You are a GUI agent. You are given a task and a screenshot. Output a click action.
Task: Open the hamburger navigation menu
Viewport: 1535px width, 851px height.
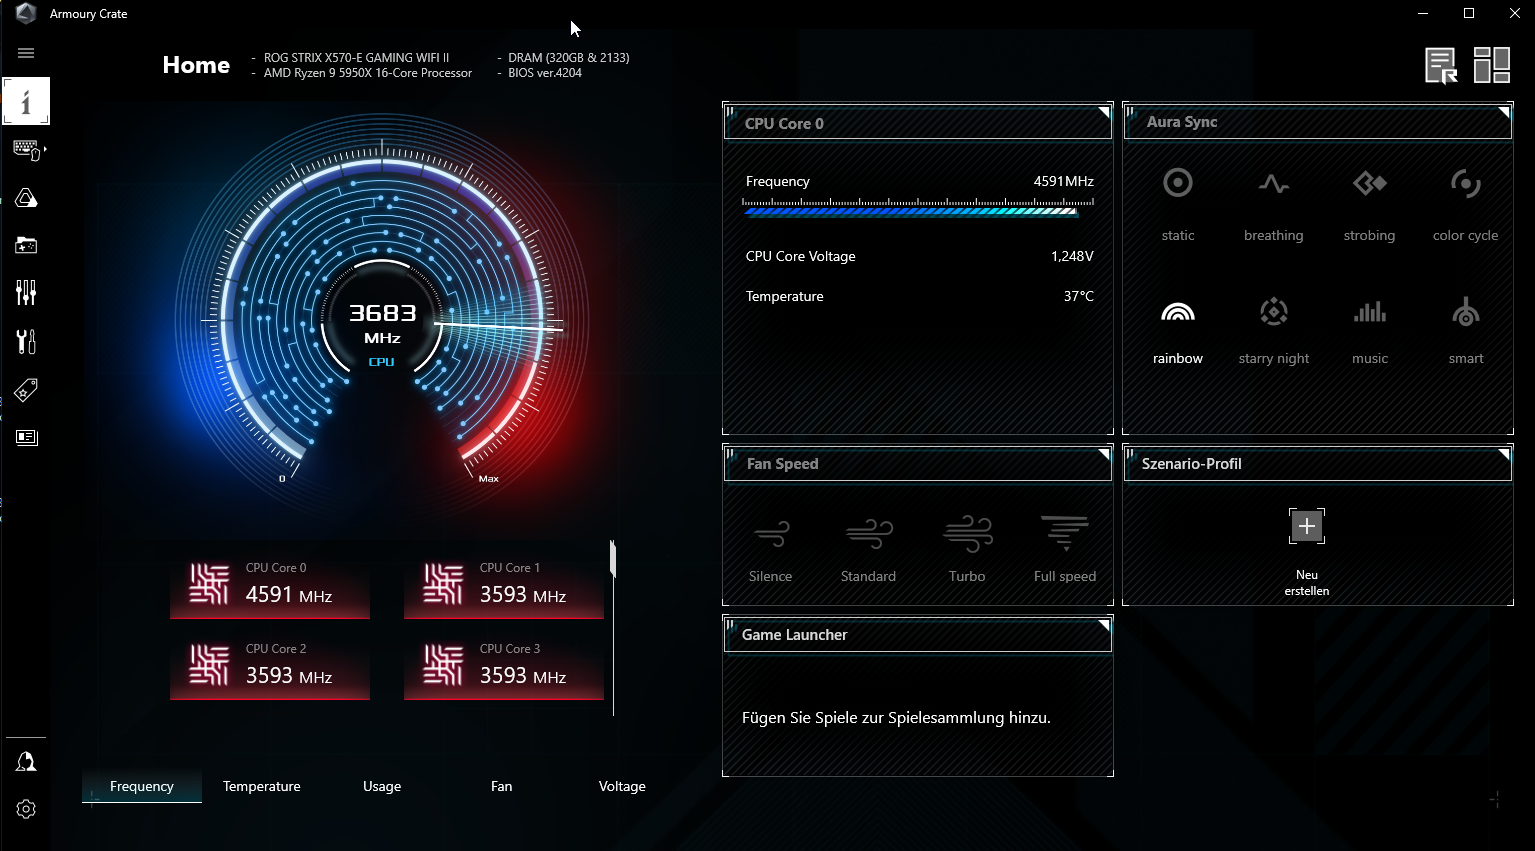click(26, 53)
